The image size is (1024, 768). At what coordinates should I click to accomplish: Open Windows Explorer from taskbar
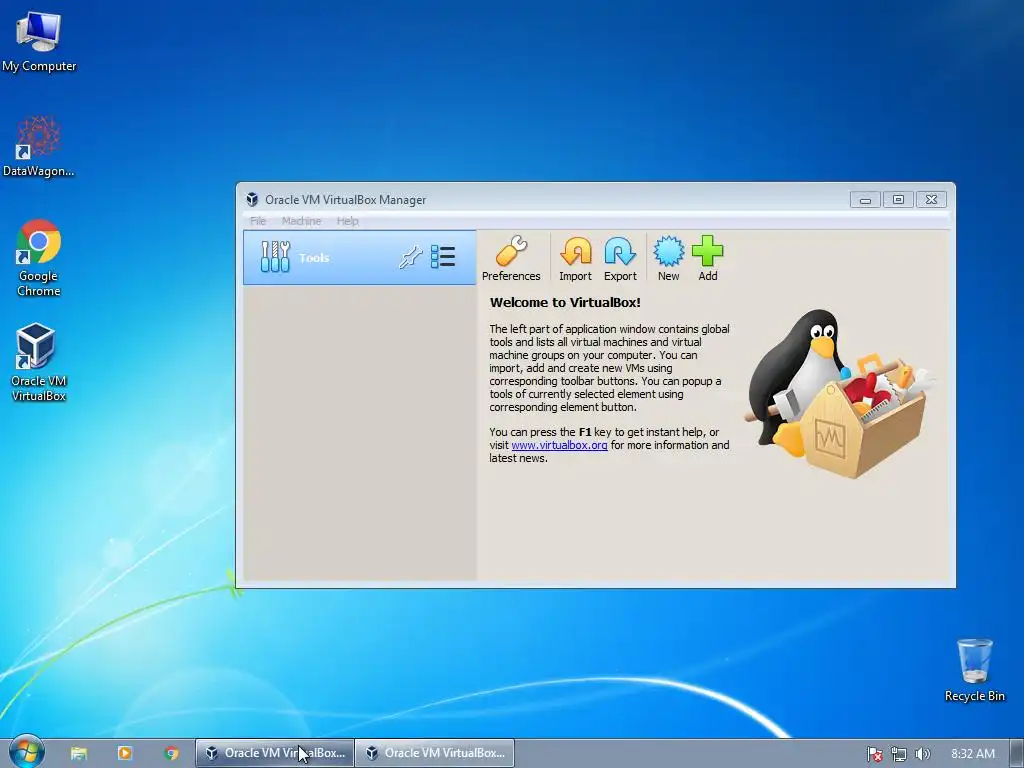[x=79, y=753]
